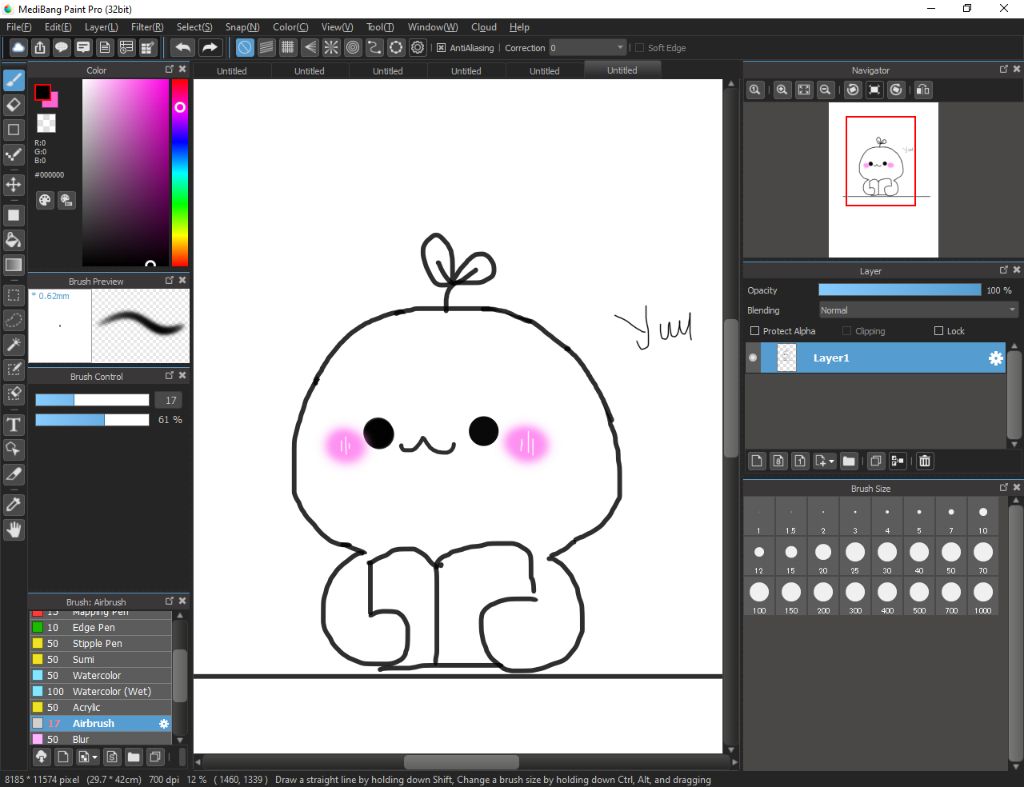The height and width of the screenshot is (787, 1024).
Task: Undock the Navigator panel
Action: click(1003, 69)
